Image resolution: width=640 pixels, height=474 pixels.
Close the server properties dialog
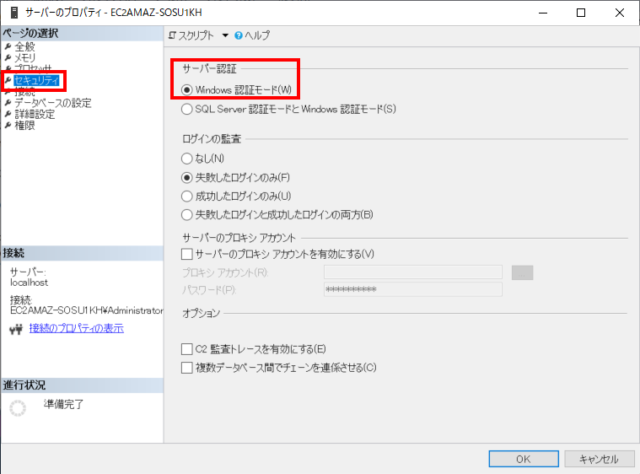pos(620,13)
